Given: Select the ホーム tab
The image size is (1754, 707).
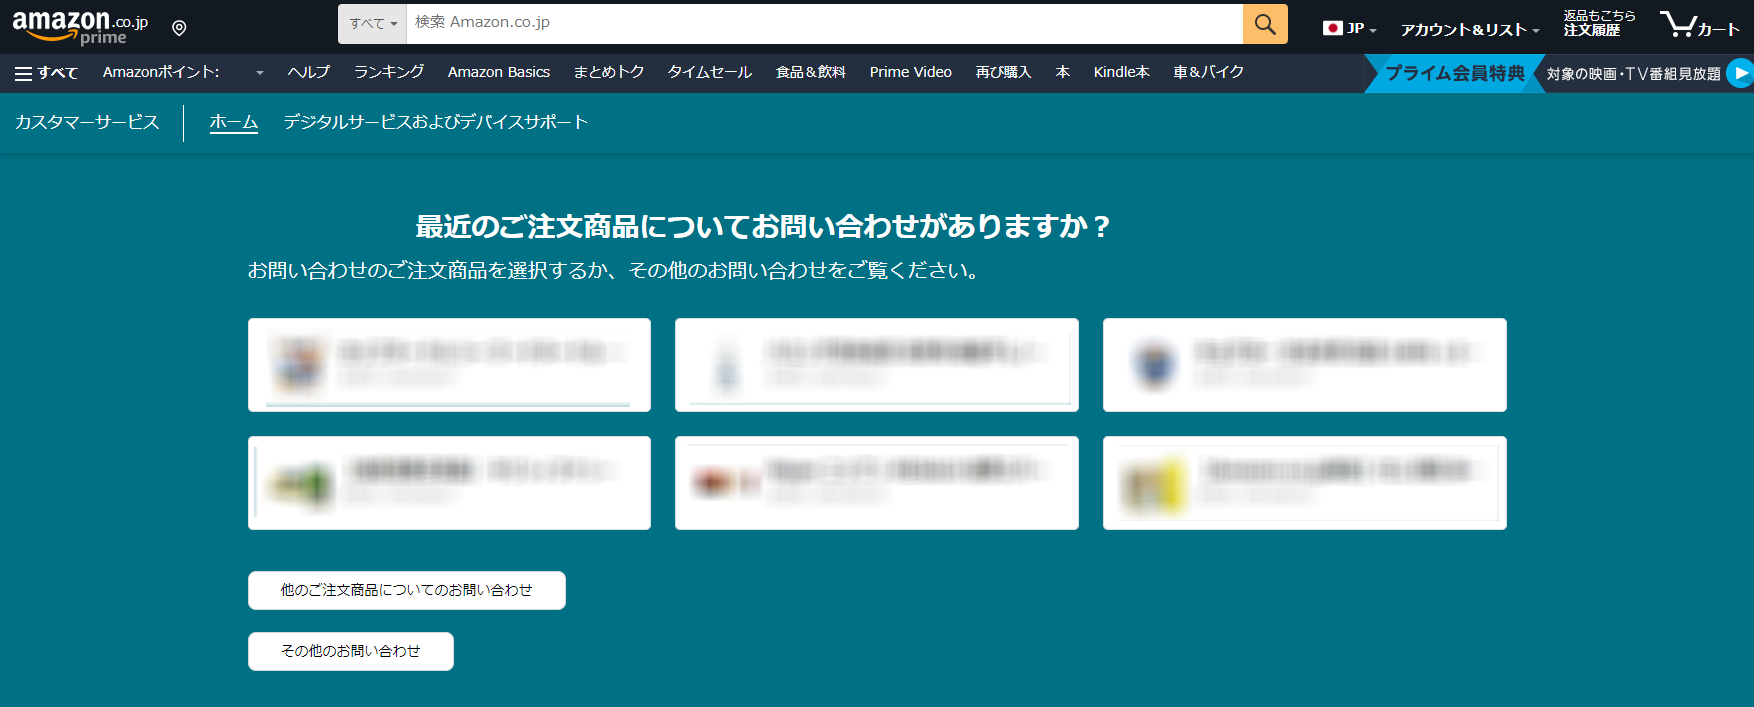Looking at the screenshot, I should tap(233, 122).
